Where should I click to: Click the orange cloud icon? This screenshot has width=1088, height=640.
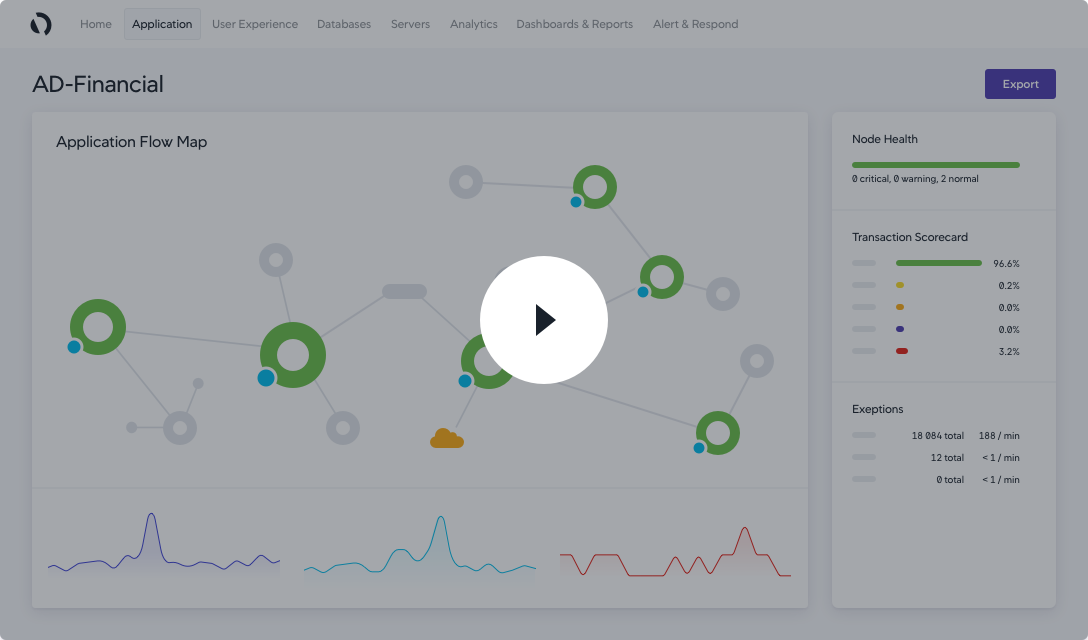click(446, 439)
